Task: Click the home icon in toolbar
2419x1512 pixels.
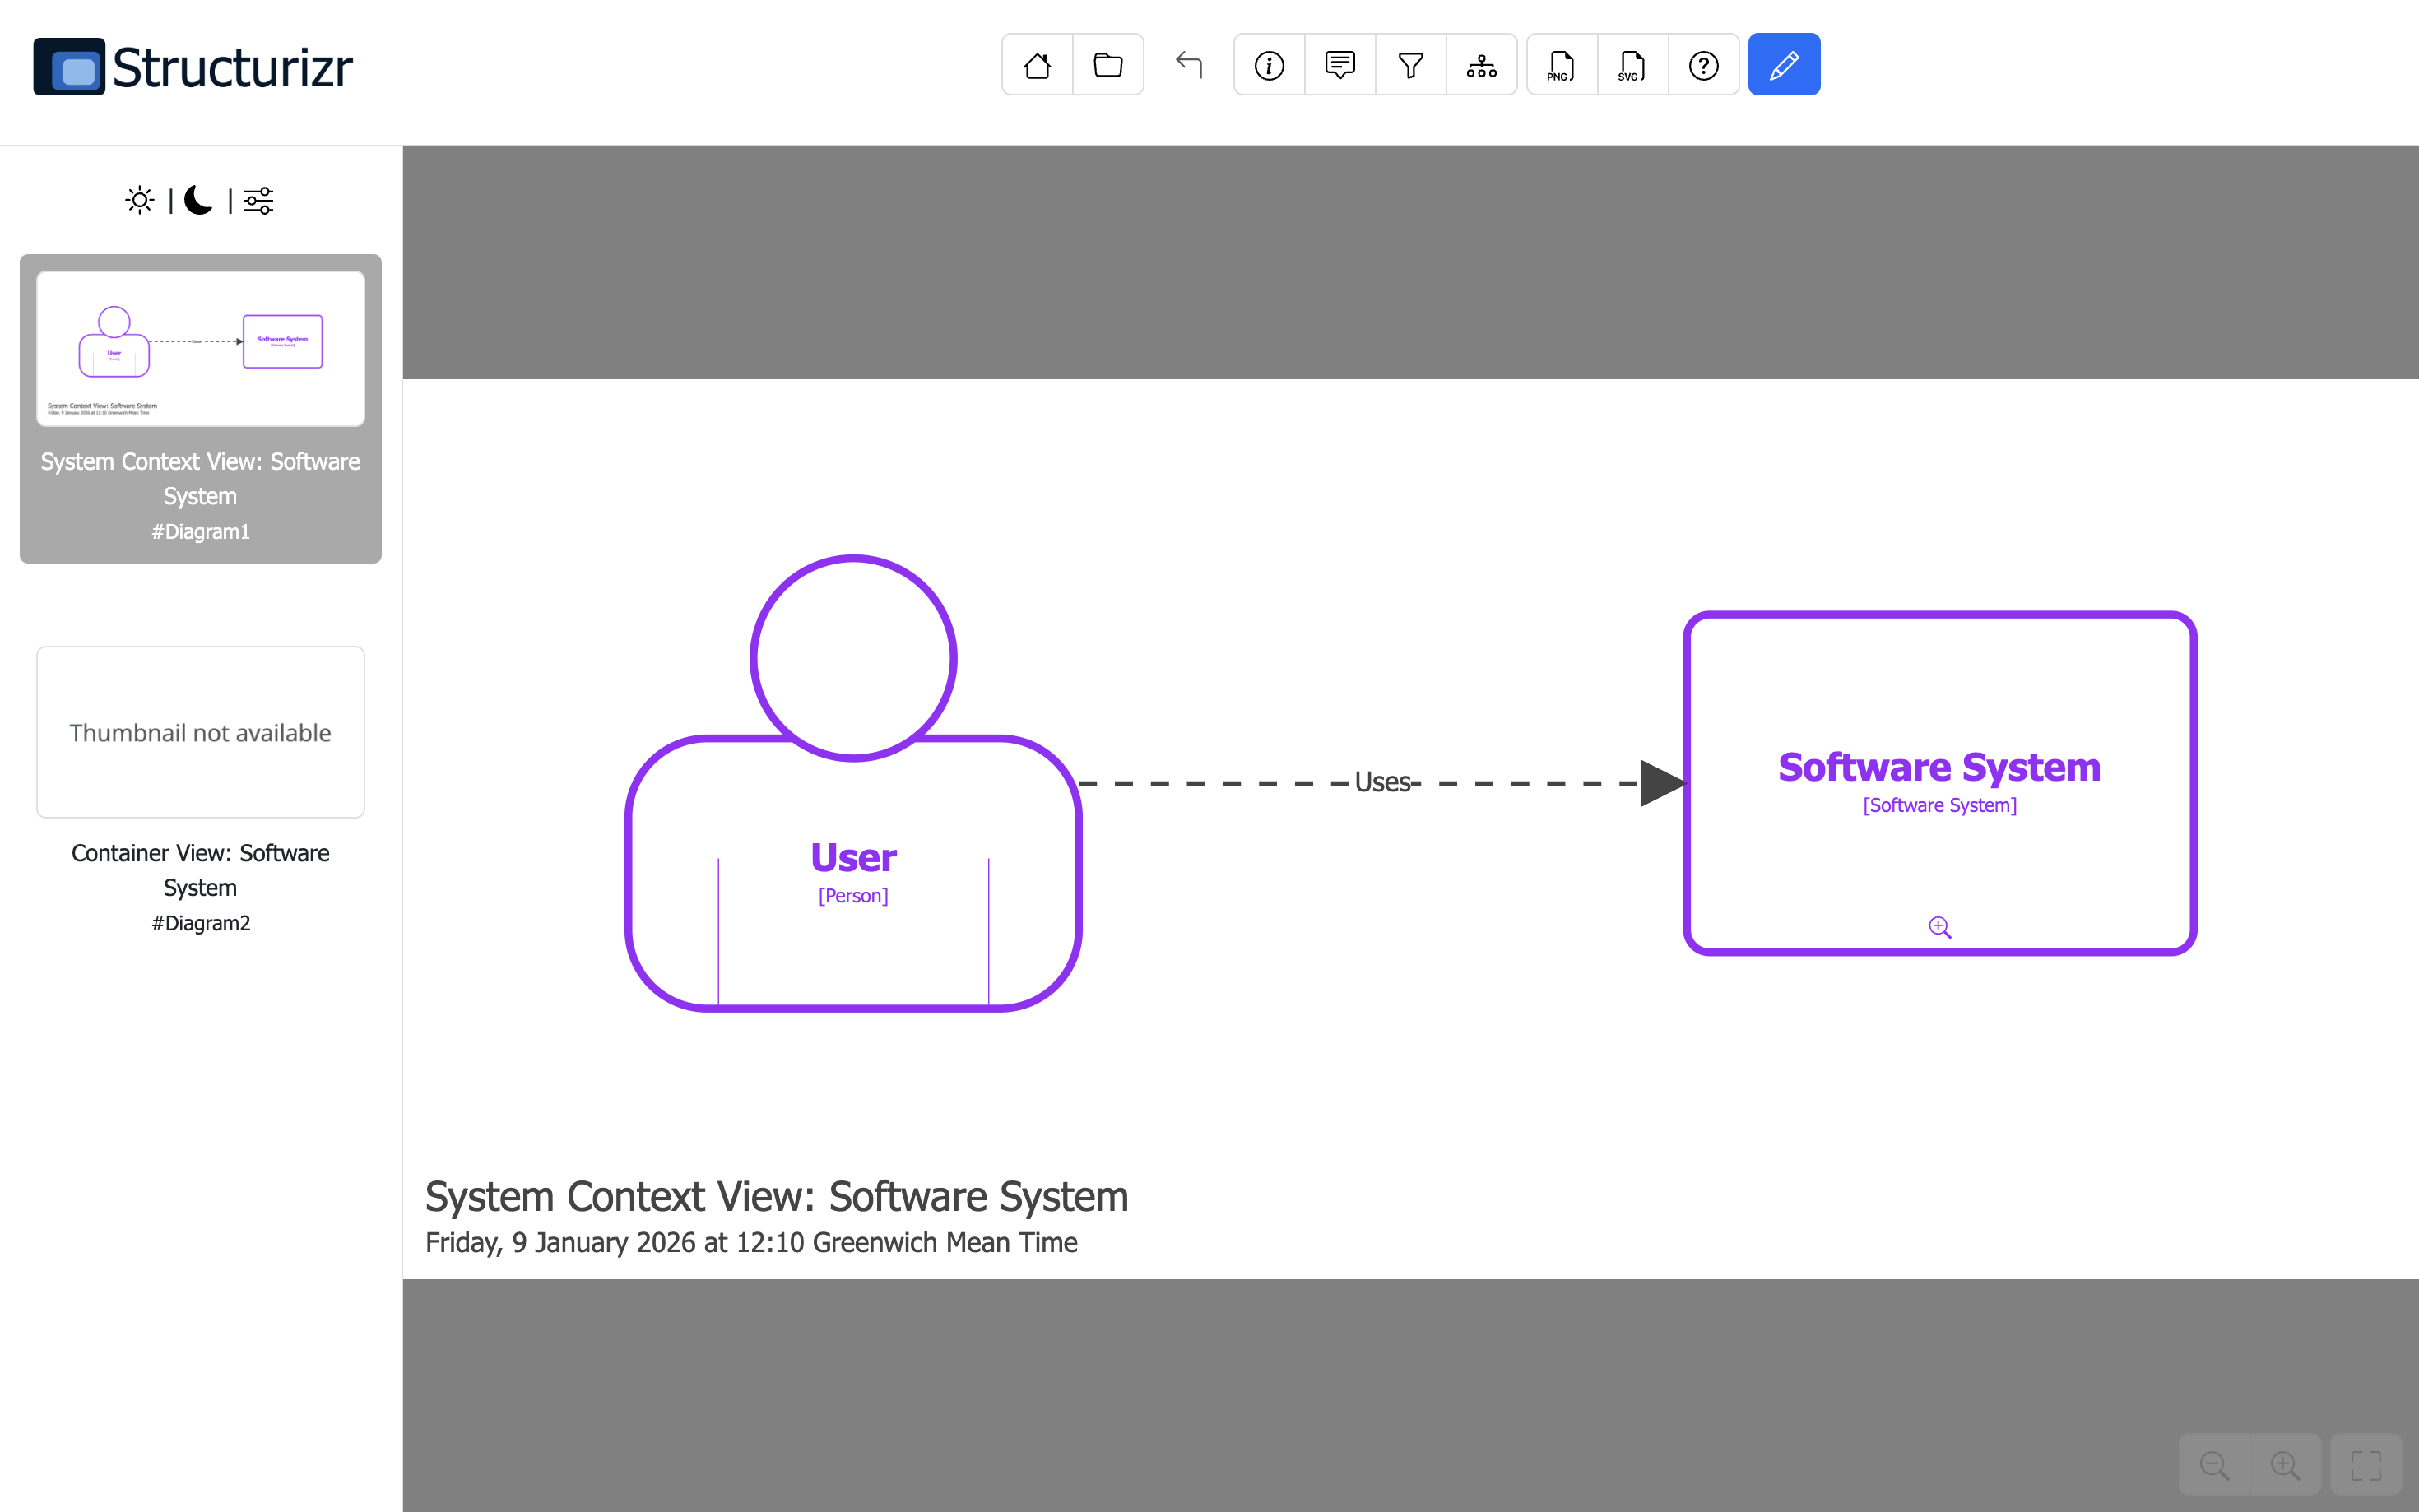Action: [x=1037, y=65]
